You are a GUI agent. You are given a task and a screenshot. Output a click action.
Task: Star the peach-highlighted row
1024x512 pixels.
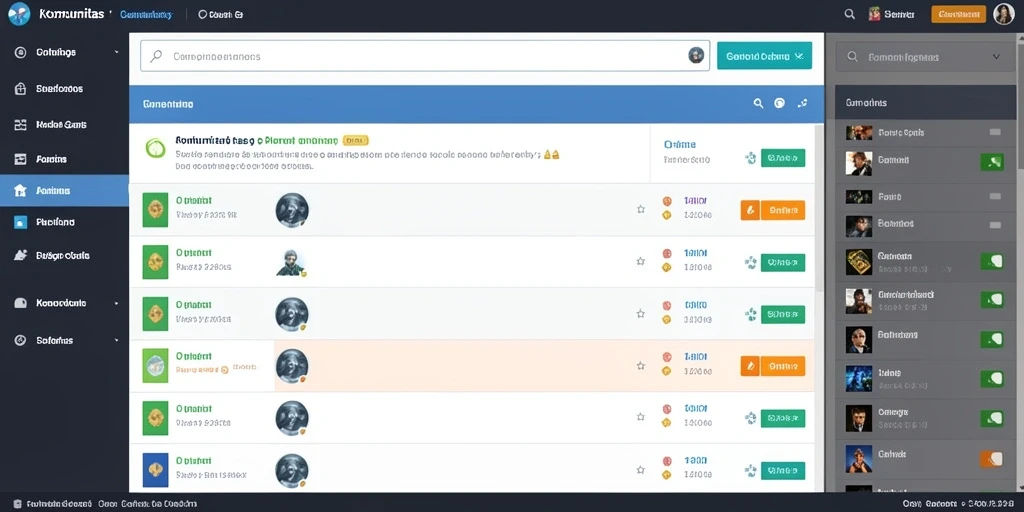pos(641,366)
